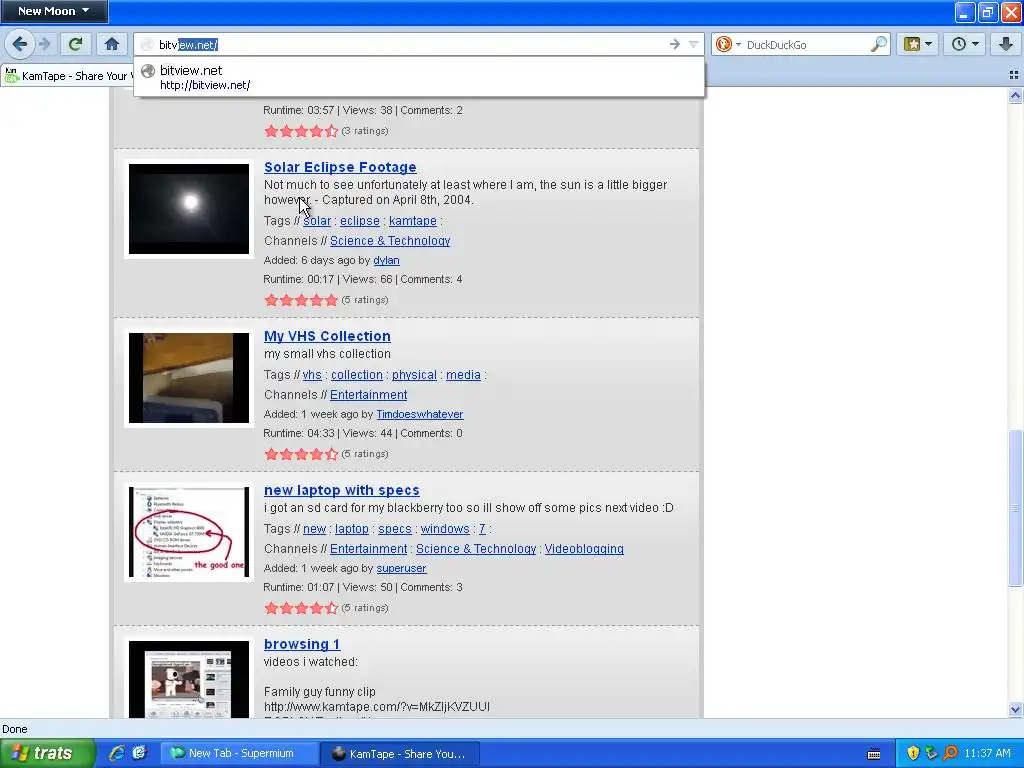Click the My VHS Collection thumbnail
The width and height of the screenshot is (1024, 768).
click(x=189, y=378)
